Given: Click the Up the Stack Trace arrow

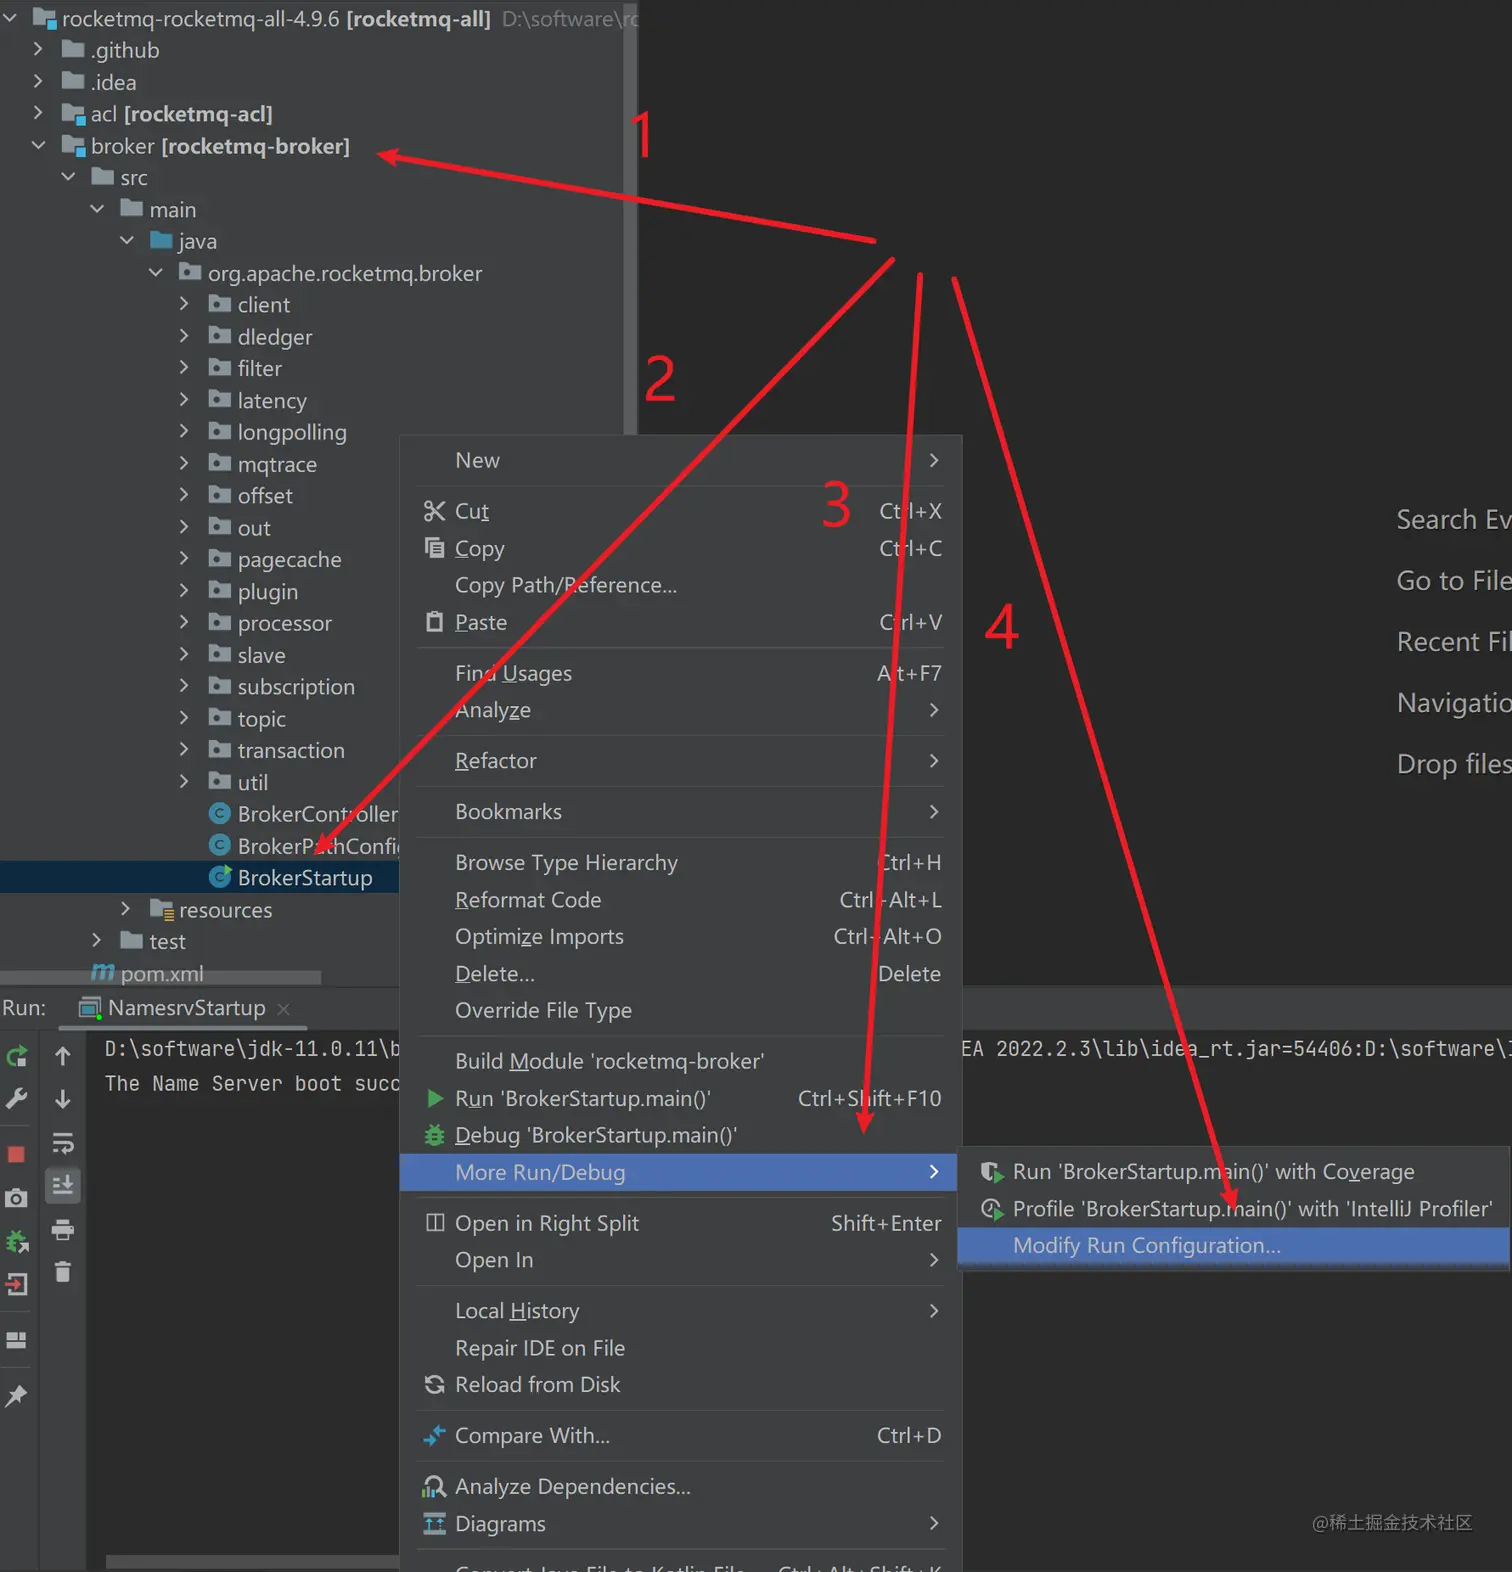Looking at the screenshot, I should [x=62, y=1056].
